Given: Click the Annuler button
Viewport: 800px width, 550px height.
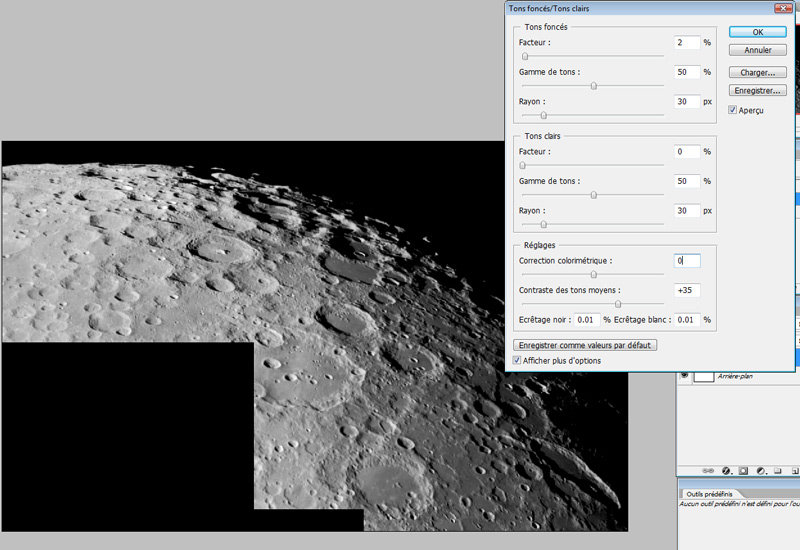Looking at the screenshot, I should click(758, 50).
